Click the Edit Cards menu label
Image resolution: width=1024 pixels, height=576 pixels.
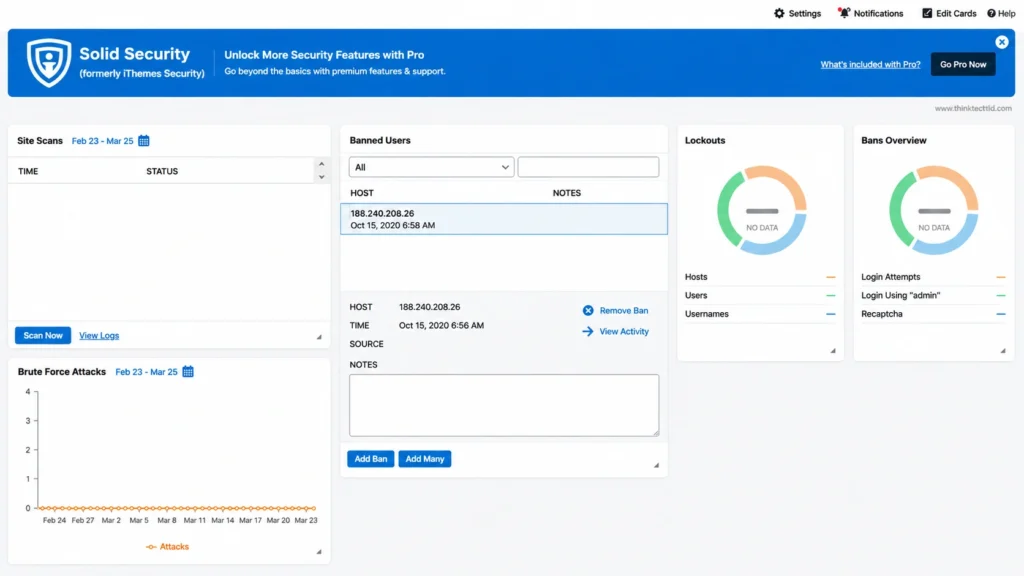[956, 13]
